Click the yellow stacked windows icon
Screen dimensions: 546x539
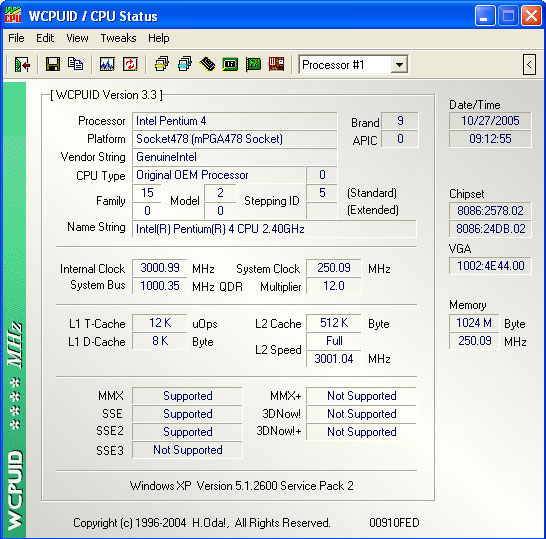coord(162,64)
